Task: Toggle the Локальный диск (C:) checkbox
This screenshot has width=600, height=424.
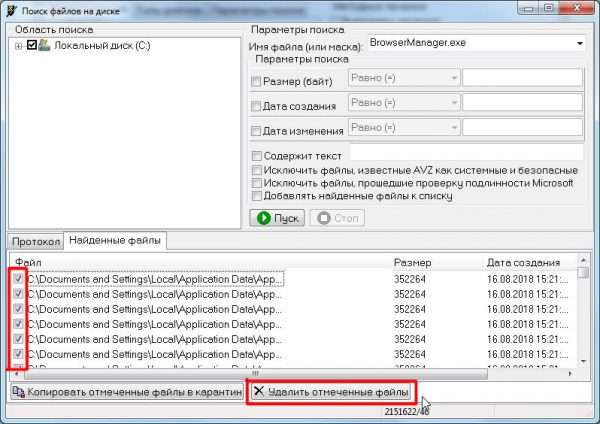Action: [x=32, y=45]
